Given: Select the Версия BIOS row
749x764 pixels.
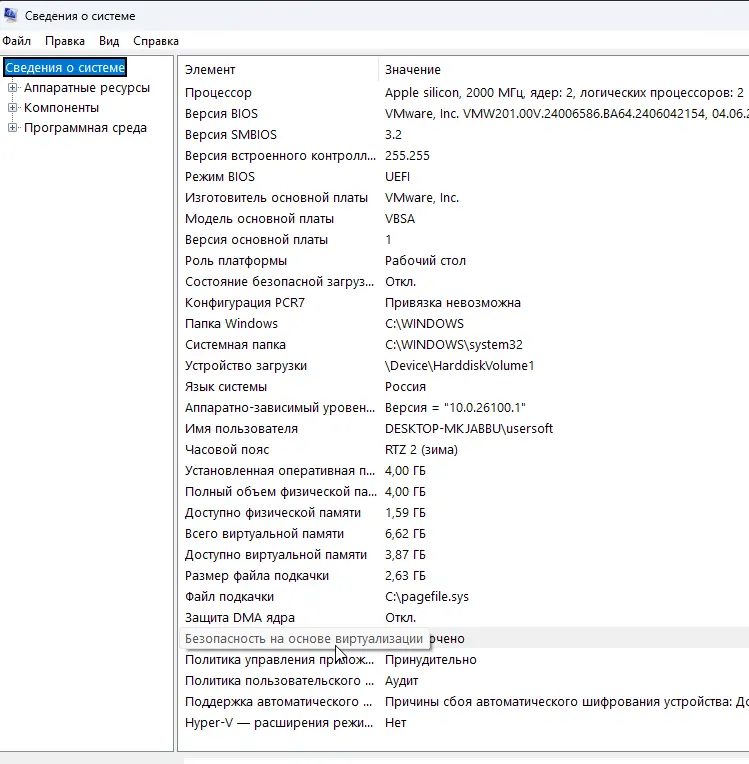Looking at the screenshot, I should point(221,114).
